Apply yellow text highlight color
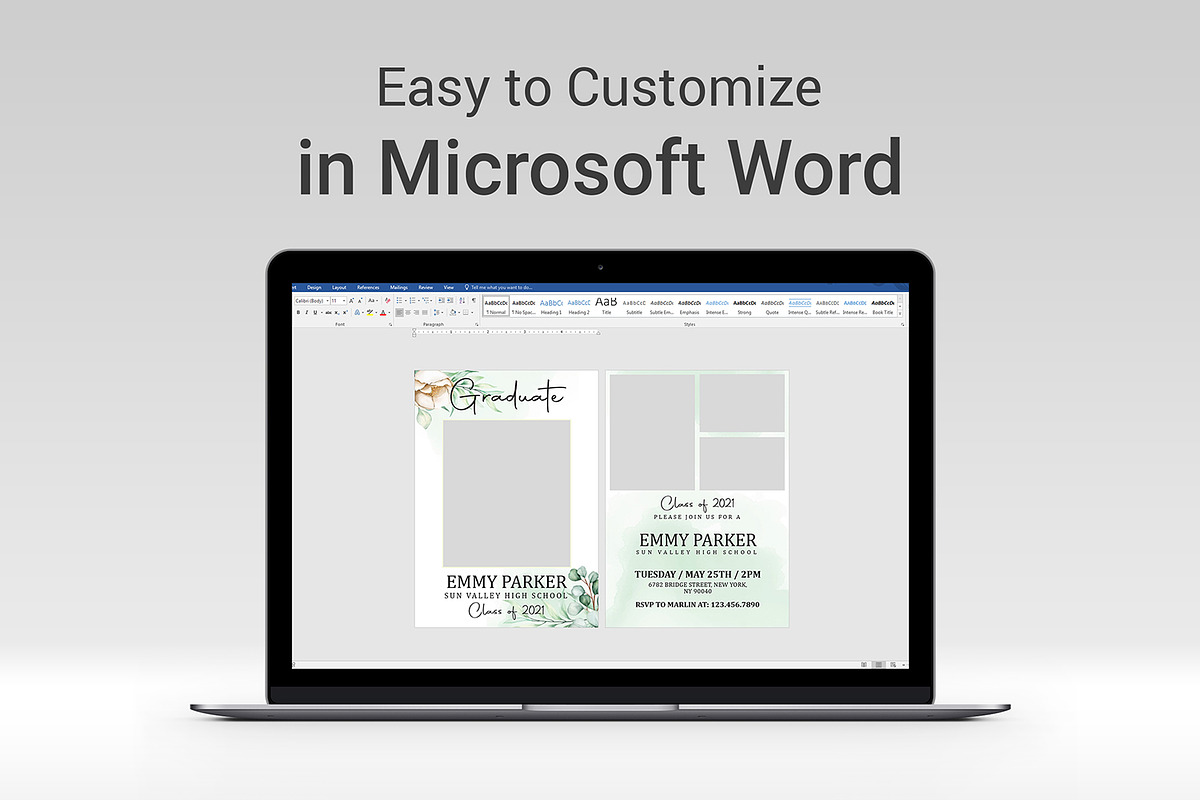 [x=370, y=313]
